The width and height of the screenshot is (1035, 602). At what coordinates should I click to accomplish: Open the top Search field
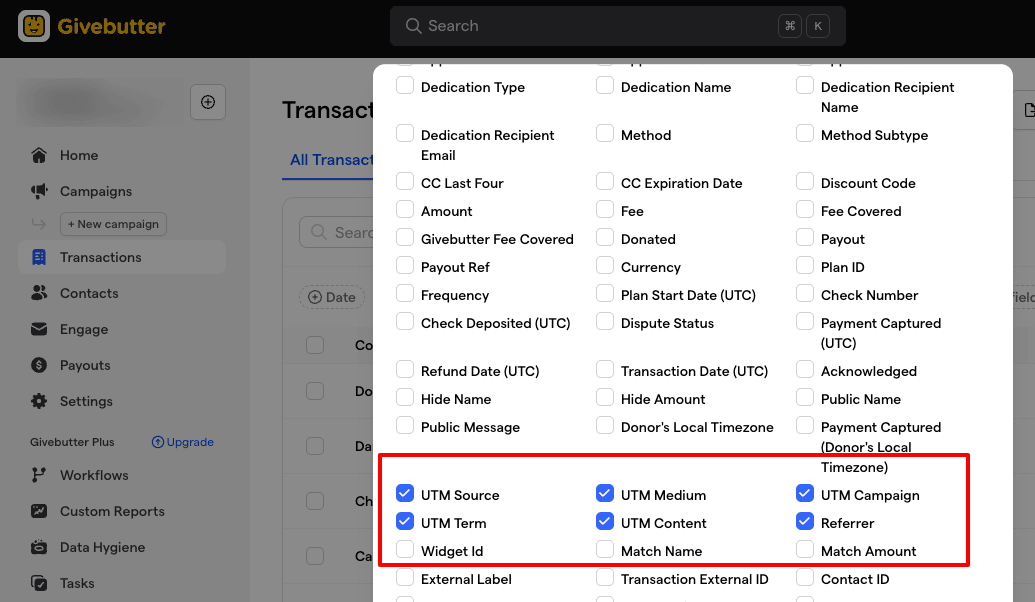pyautogui.click(x=618, y=26)
